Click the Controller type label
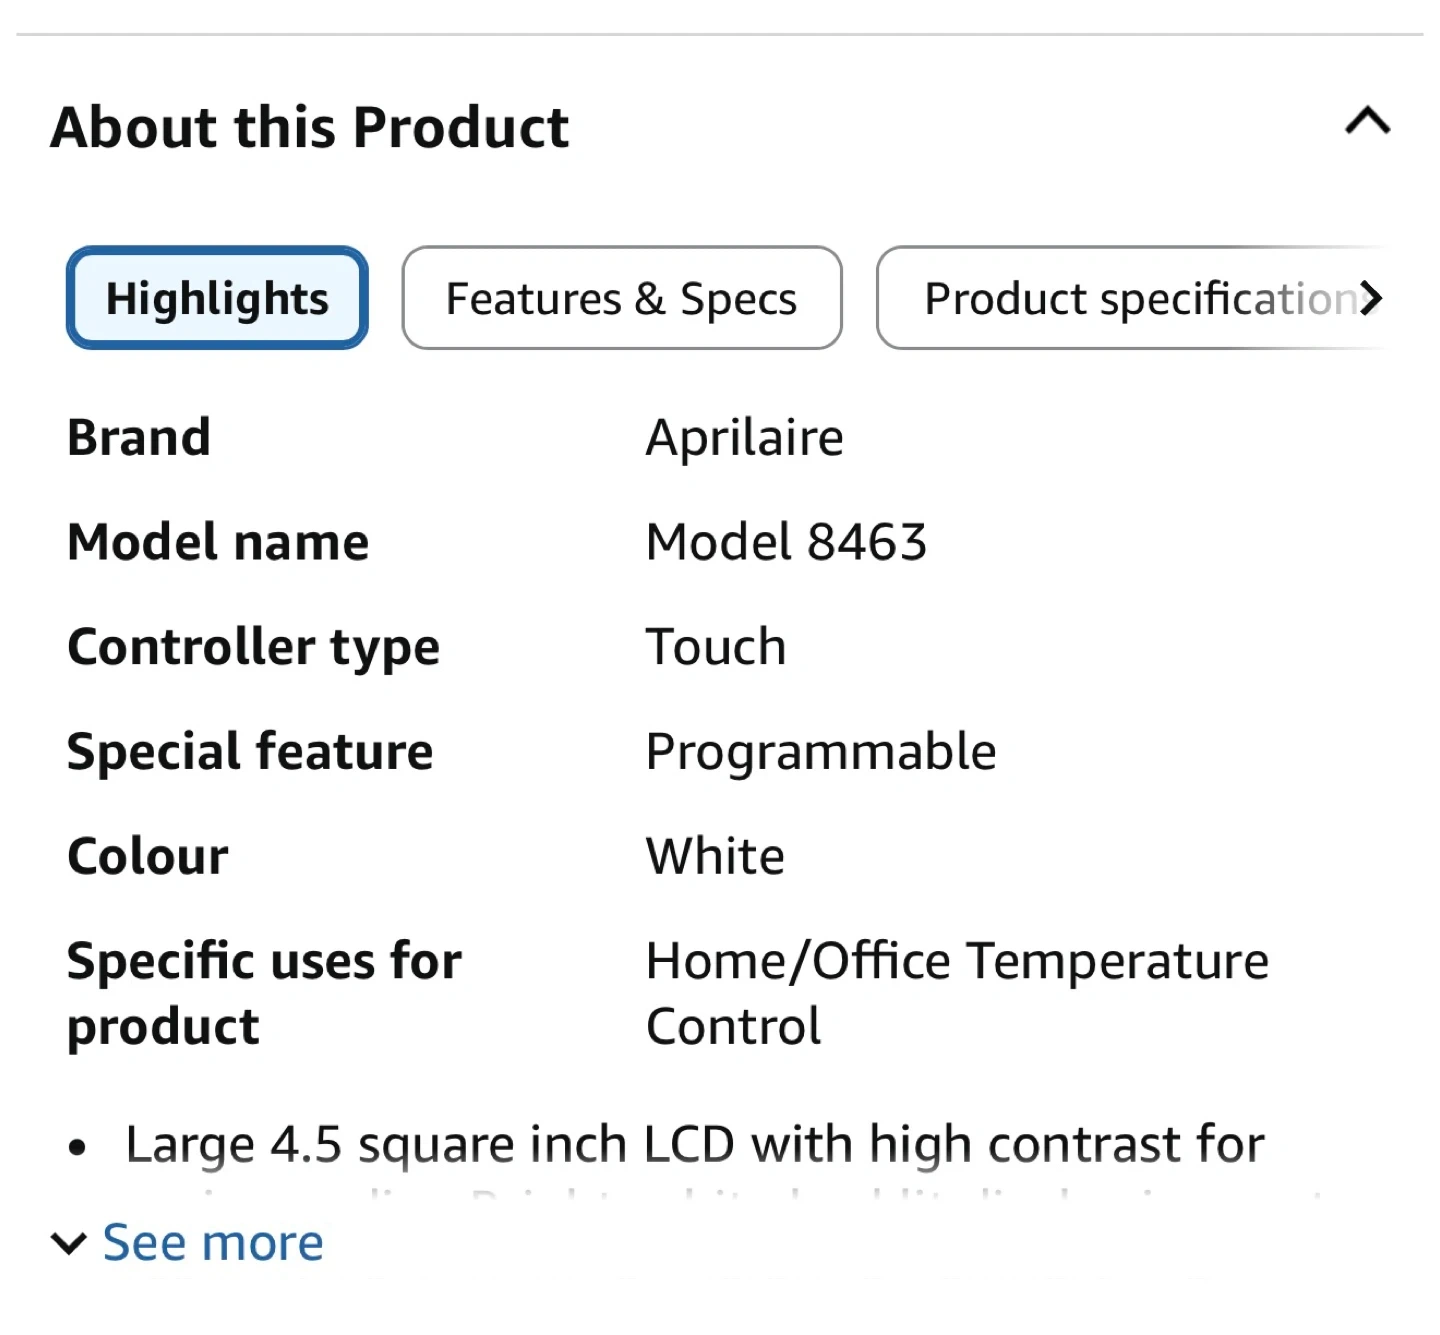Screen dimensions: 1440x1335 253,647
